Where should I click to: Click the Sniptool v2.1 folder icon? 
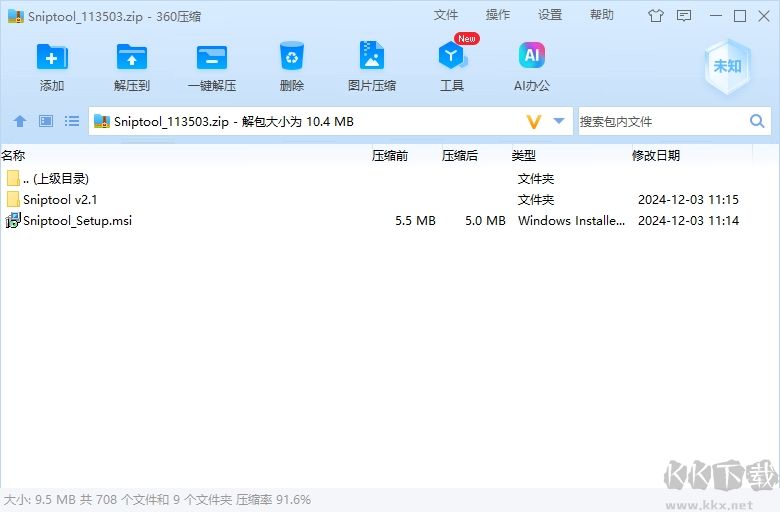(x=13, y=200)
